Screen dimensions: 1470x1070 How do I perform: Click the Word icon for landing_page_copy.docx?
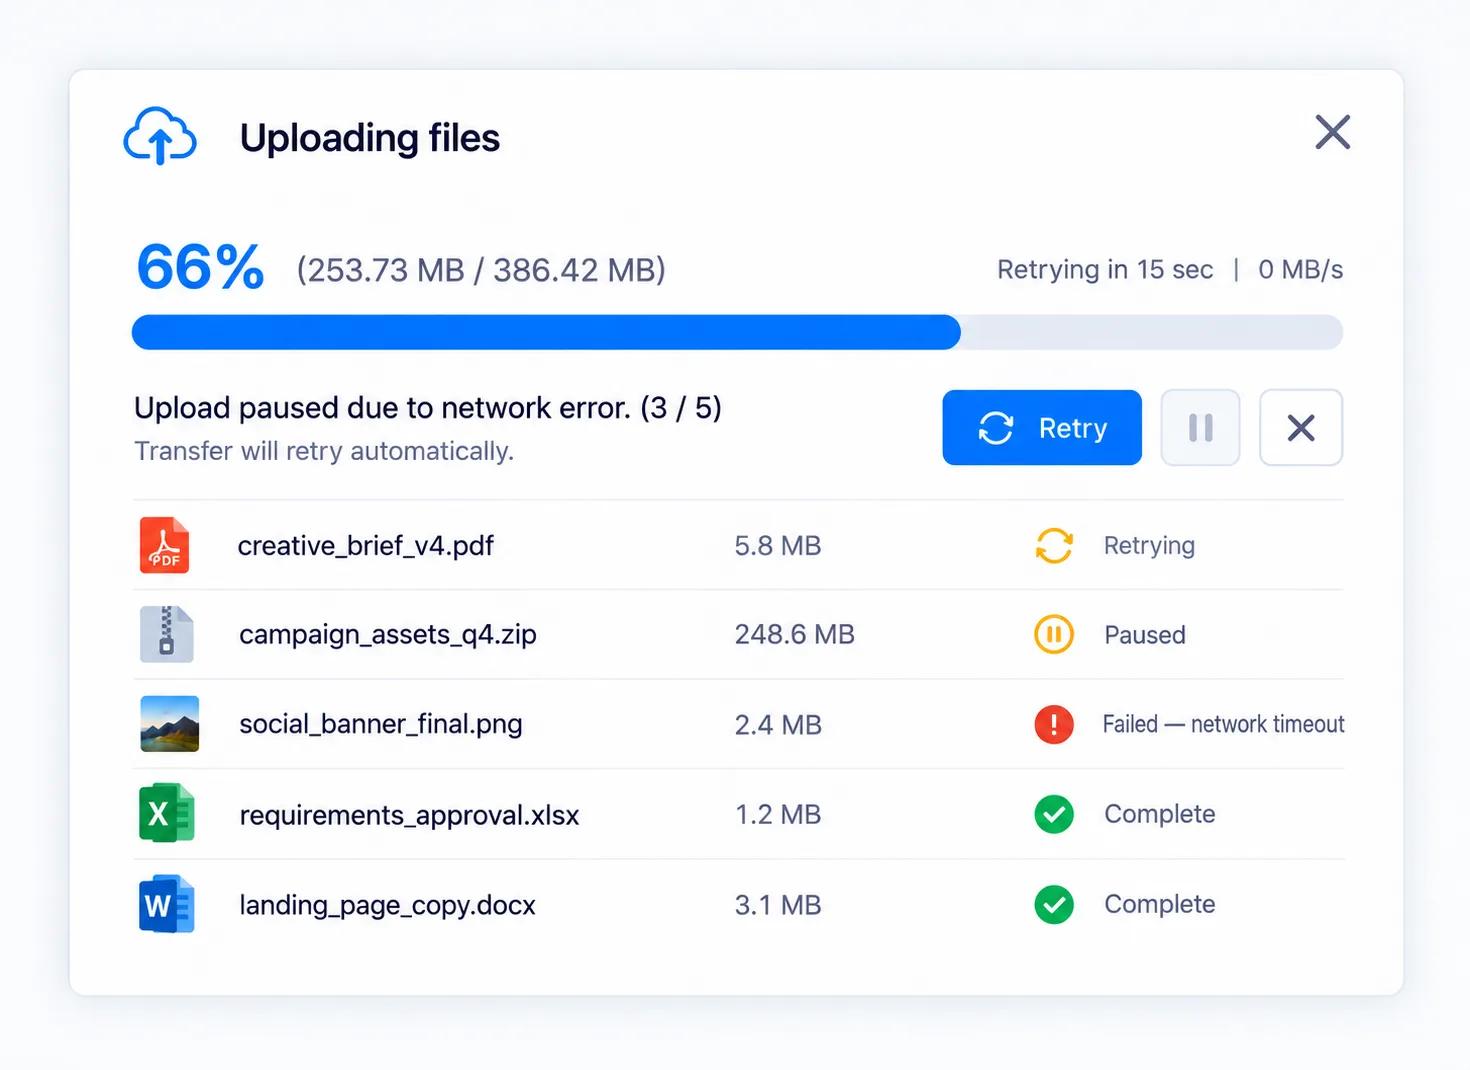click(x=166, y=904)
